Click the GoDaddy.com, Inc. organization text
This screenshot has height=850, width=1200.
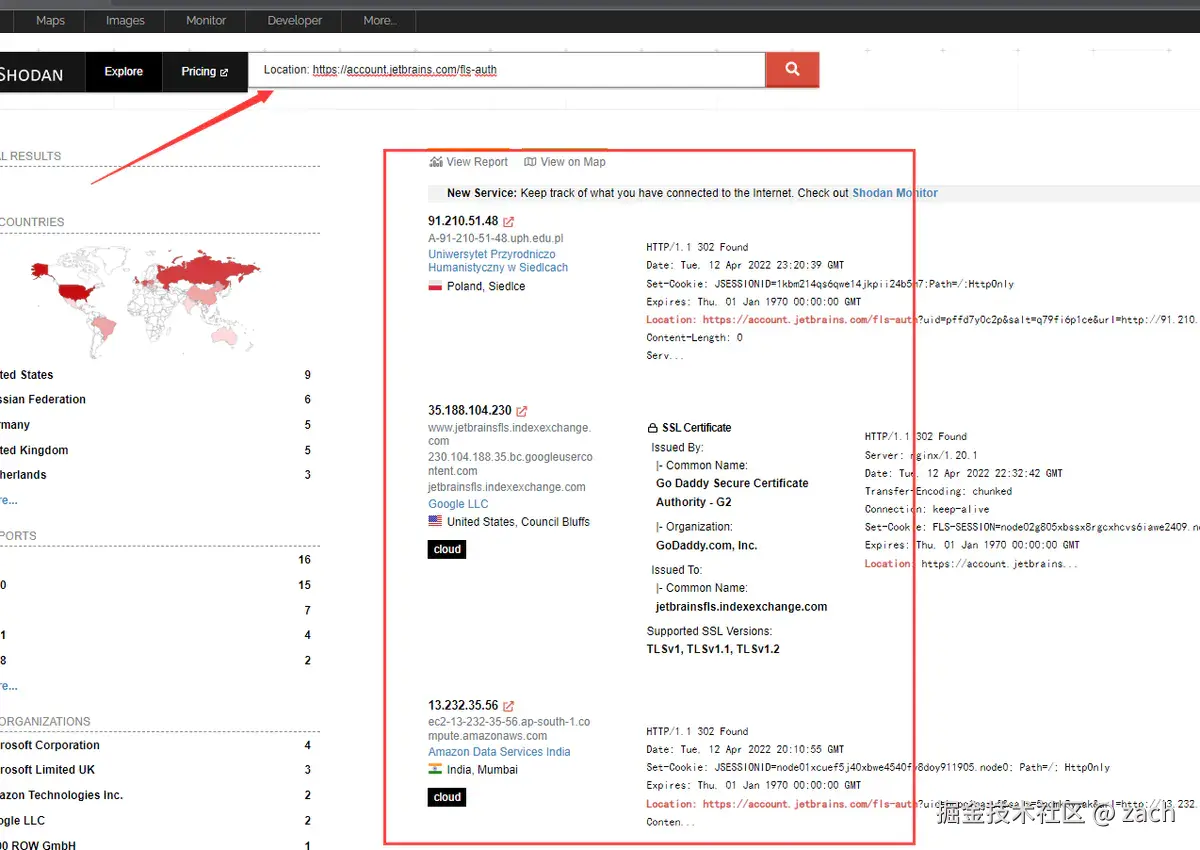coord(706,546)
